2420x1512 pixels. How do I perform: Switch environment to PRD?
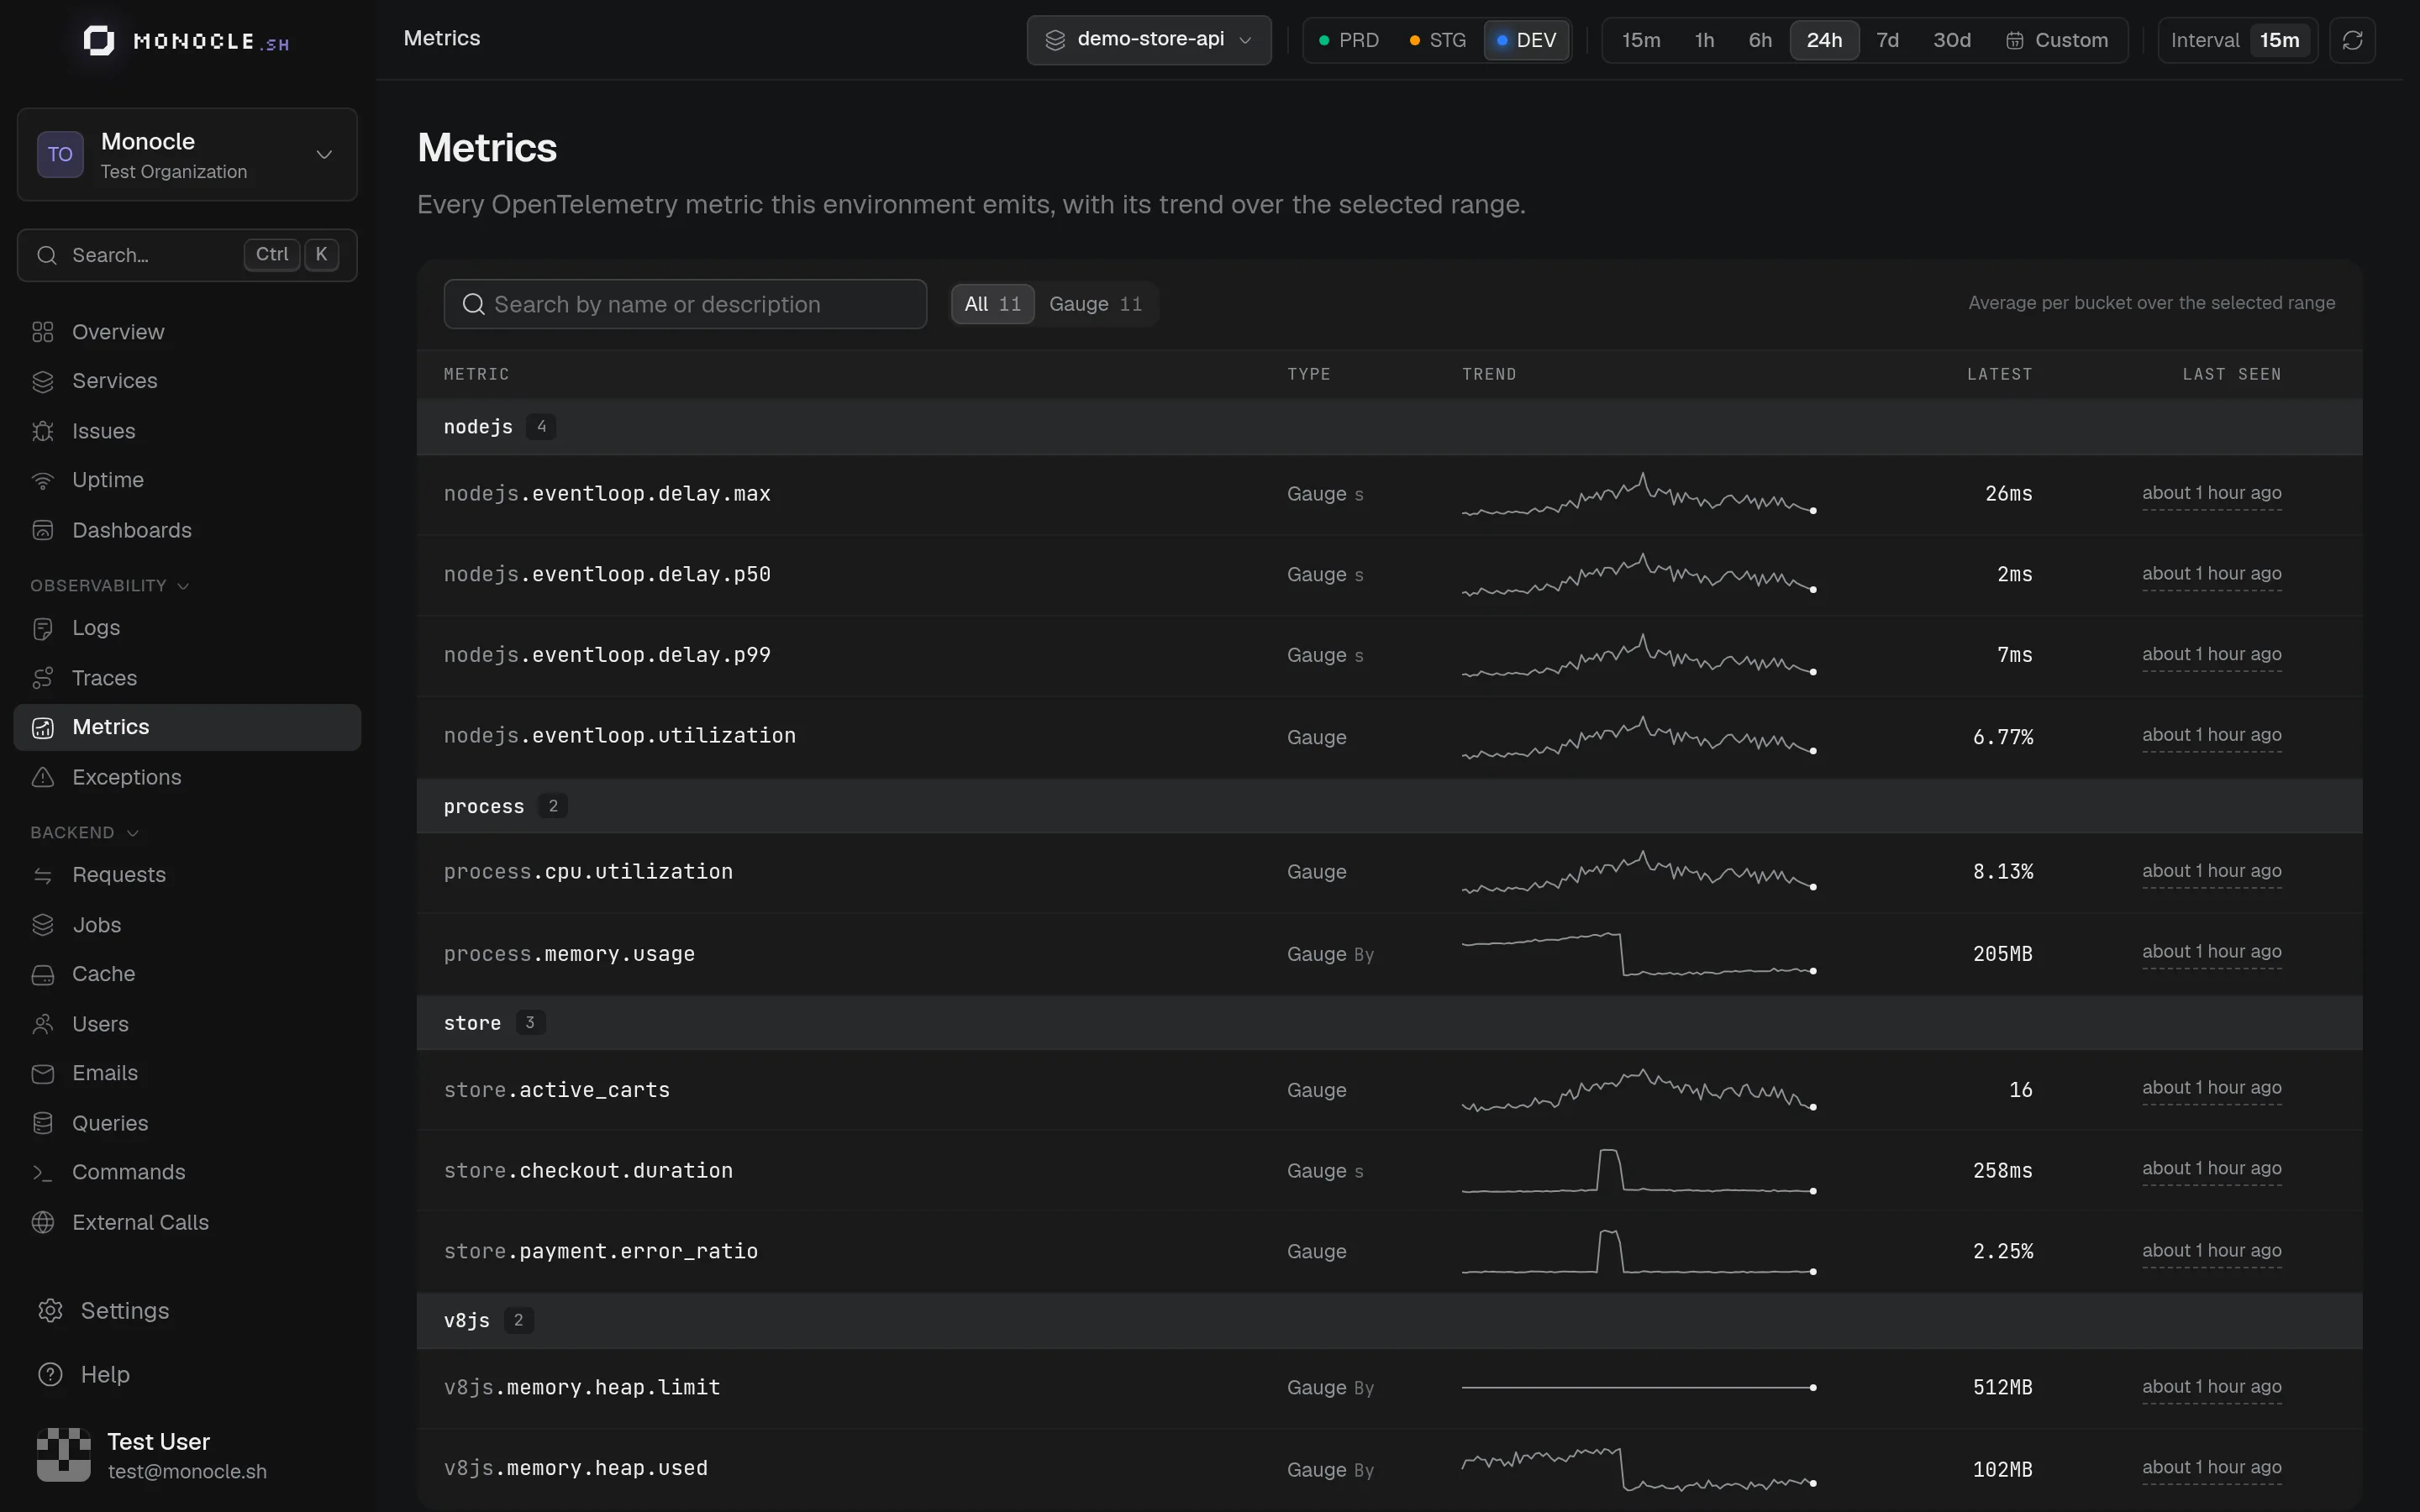coord(1348,40)
